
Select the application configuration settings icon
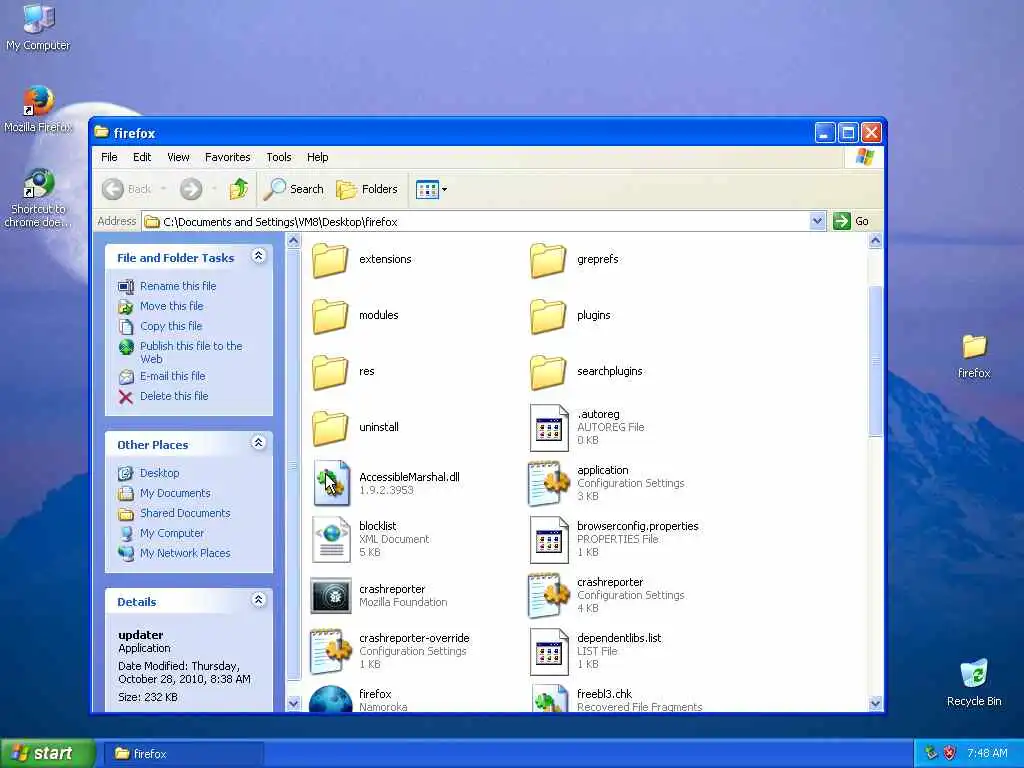[x=549, y=484]
